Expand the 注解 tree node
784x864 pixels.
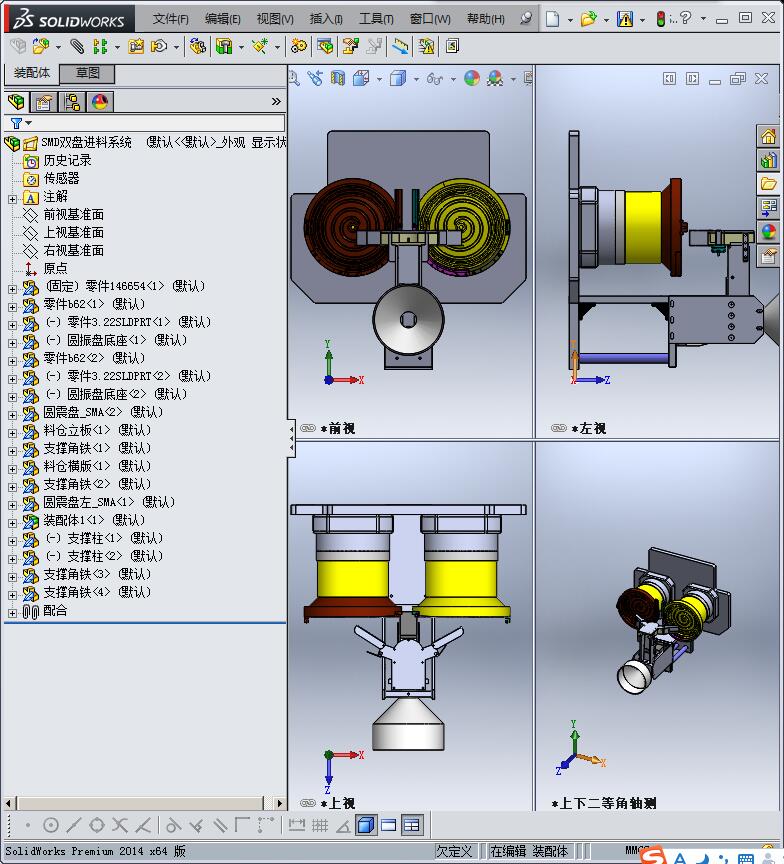pyautogui.click(x=12, y=199)
